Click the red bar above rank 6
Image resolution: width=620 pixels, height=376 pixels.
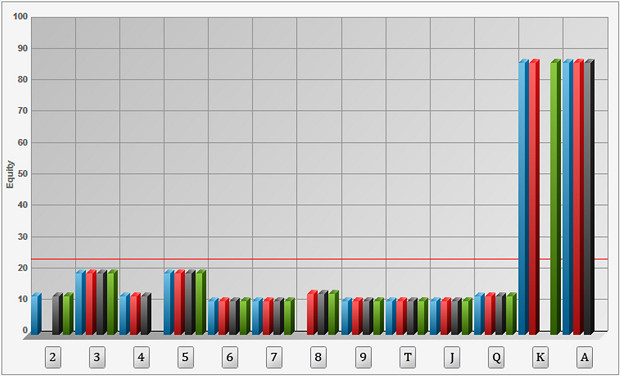coord(224,316)
